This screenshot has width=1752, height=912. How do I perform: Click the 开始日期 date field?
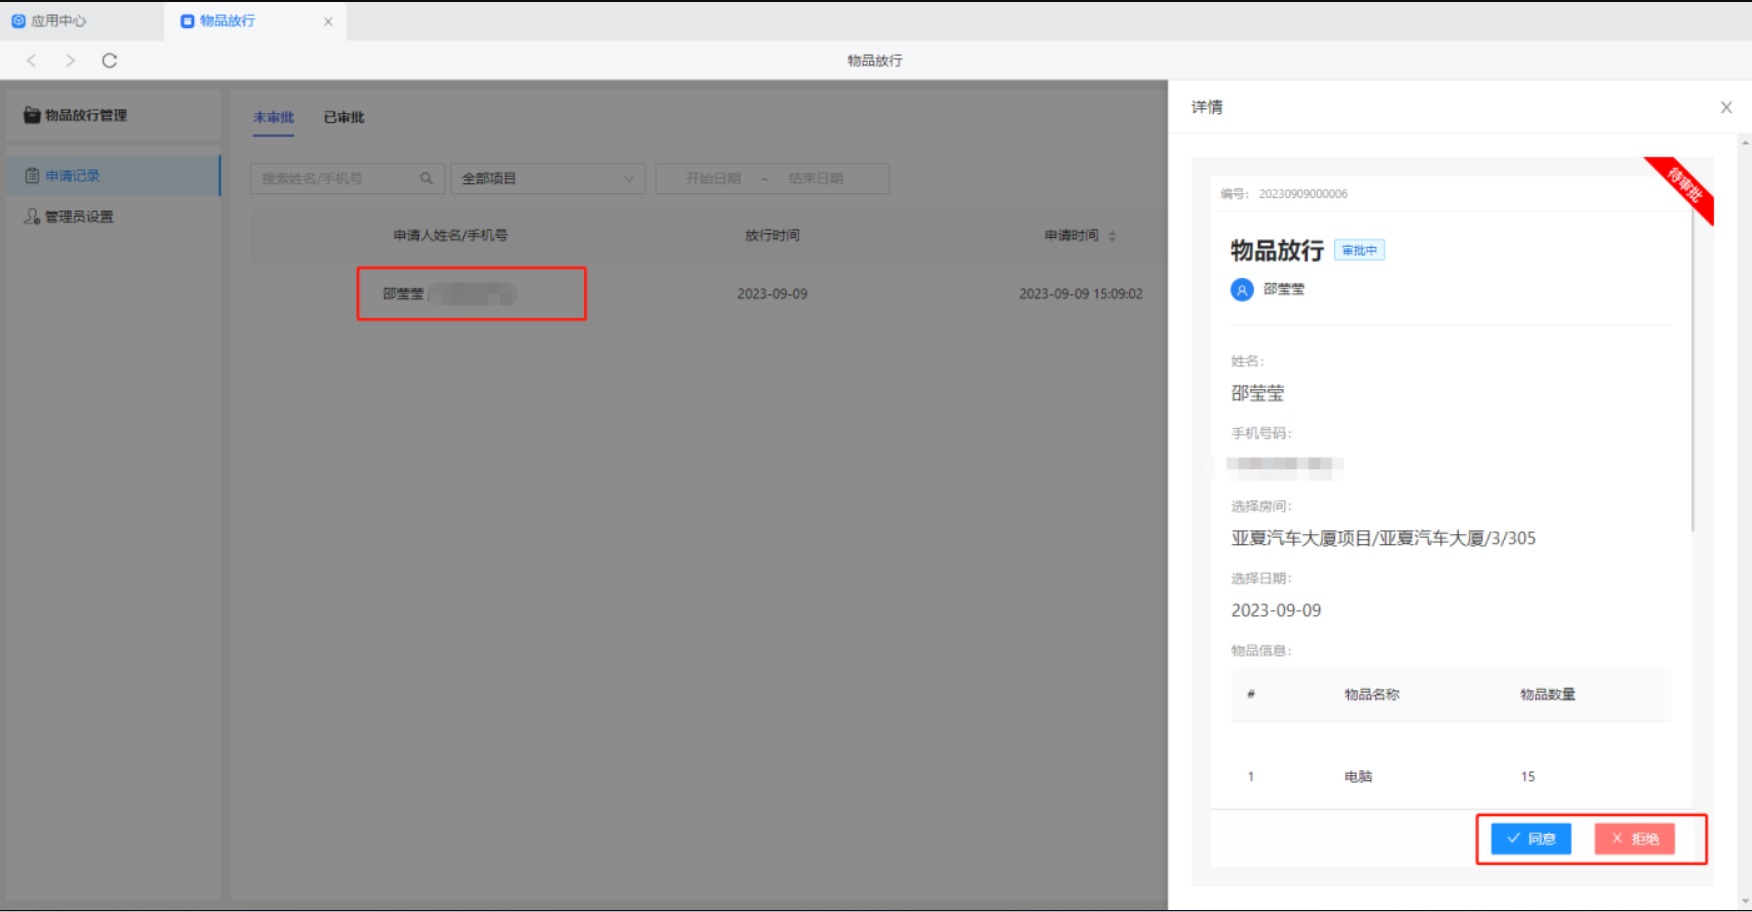(712, 179)
